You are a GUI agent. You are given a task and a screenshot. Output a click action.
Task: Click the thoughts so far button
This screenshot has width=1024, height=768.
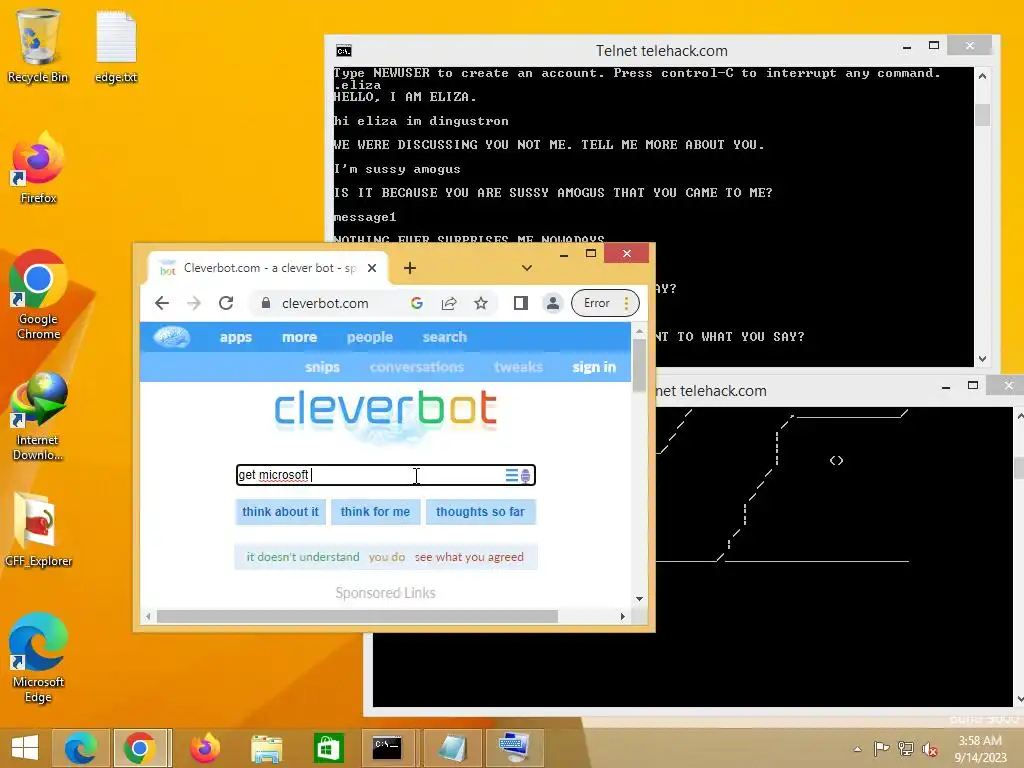[x=481, y=512]
